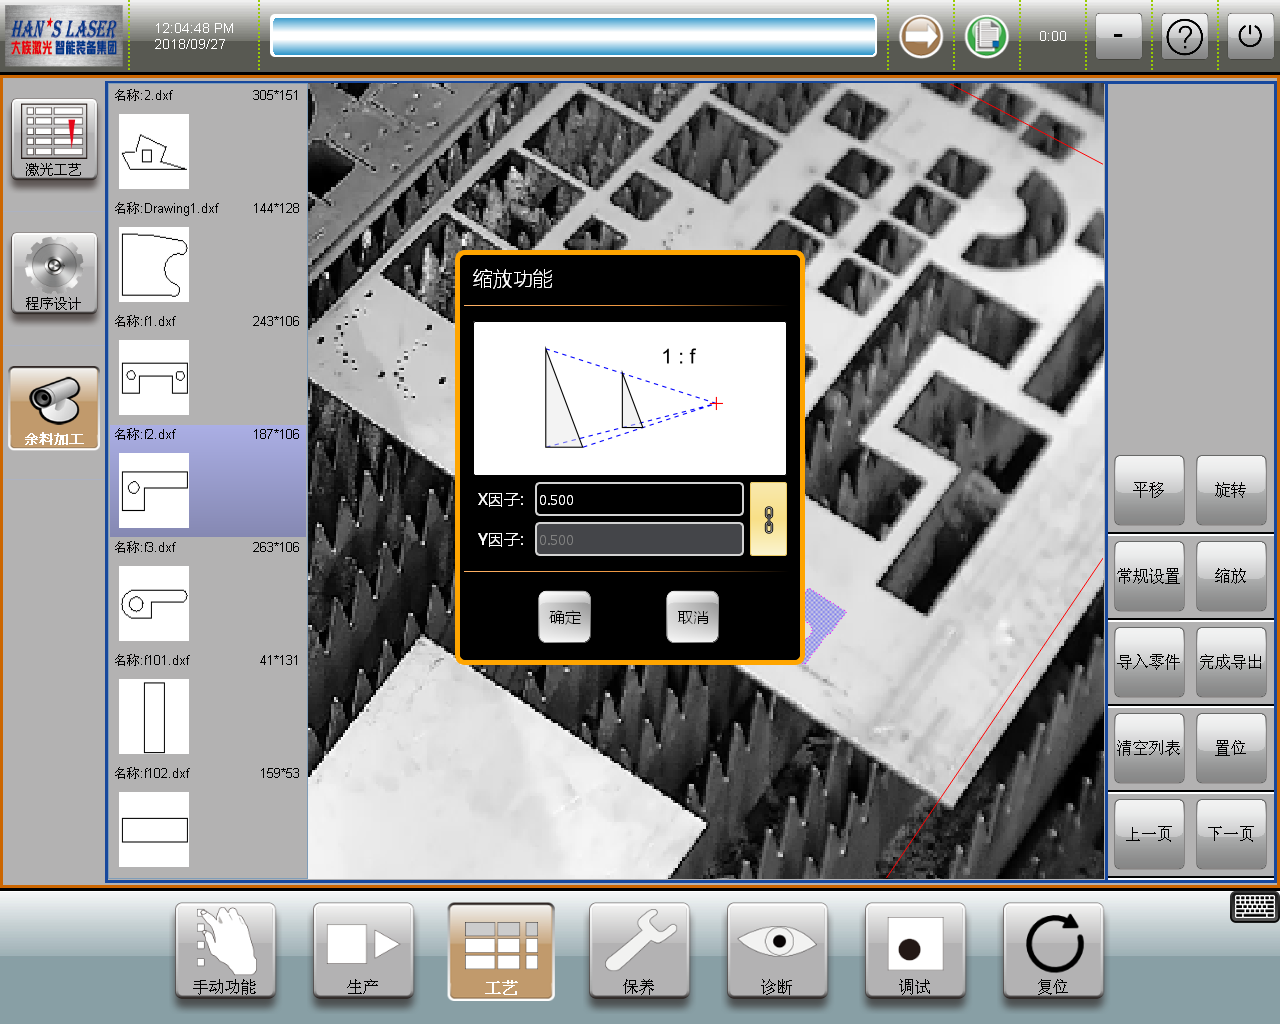1280x1024 pixels.
Task: Open the on-screen keyboard icon
Action: tap(1254, 907)
